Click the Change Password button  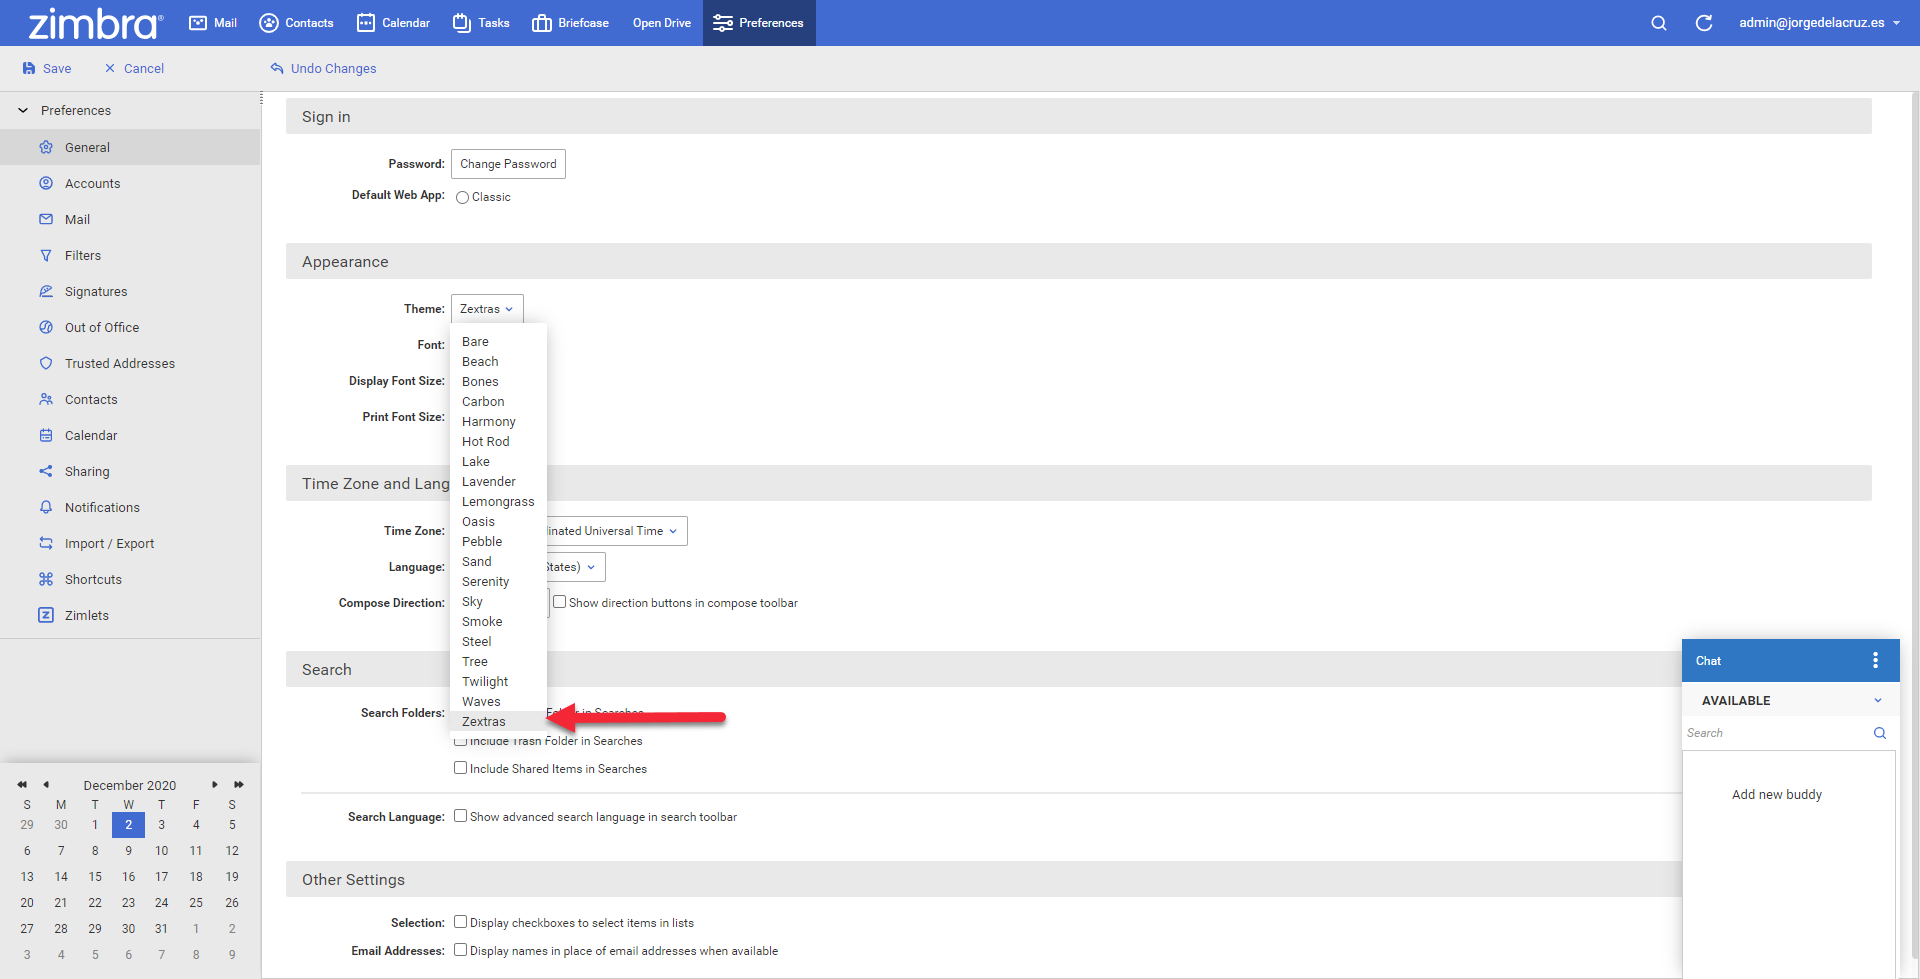pos(508,164)
